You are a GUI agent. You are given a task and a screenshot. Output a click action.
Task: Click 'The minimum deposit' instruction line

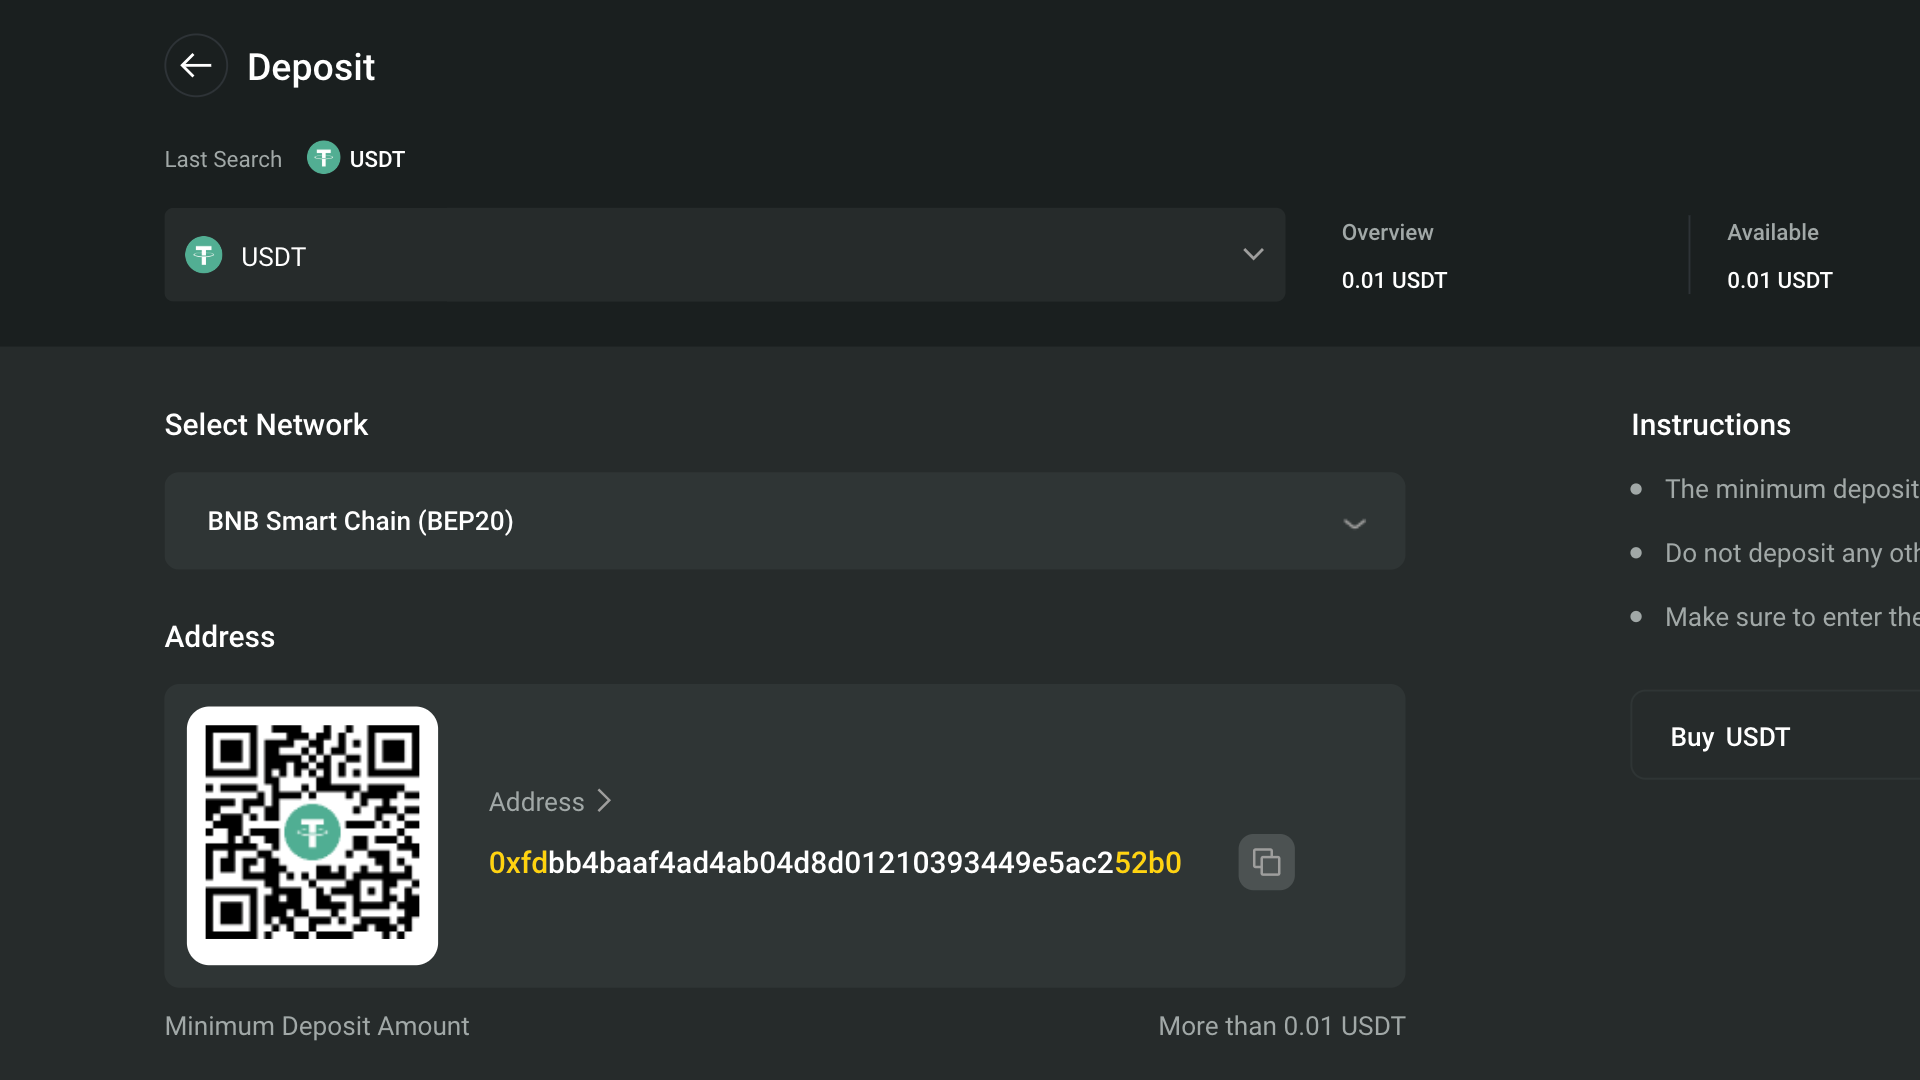[x=1792, y=489]
